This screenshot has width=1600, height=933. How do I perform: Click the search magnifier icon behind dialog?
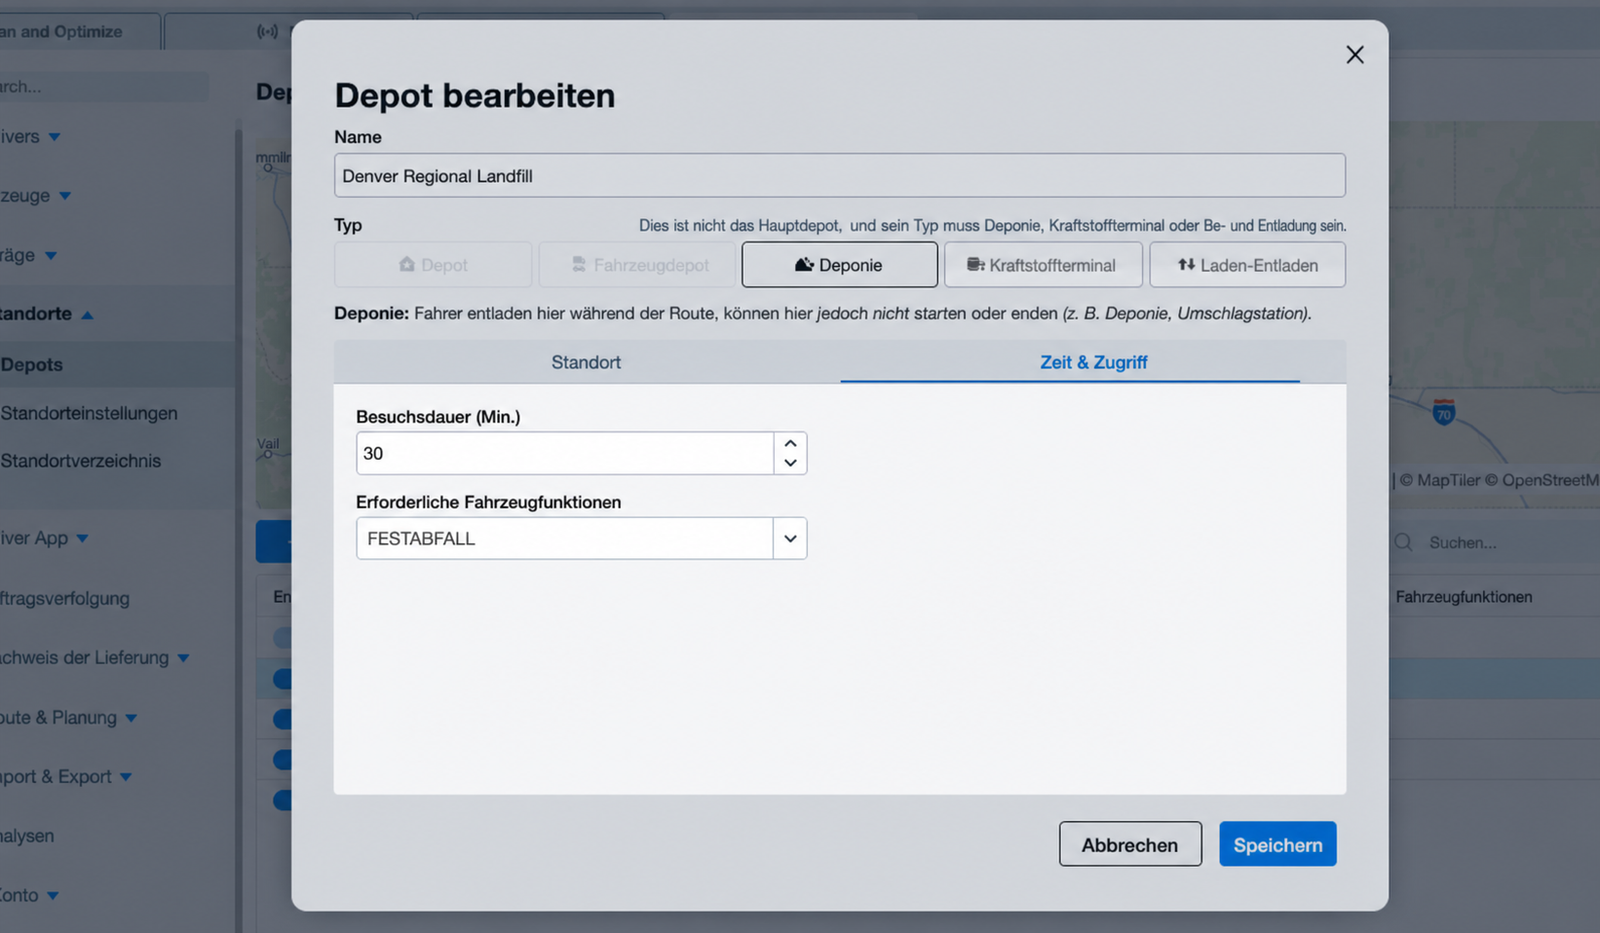(x=1403, y=542)
